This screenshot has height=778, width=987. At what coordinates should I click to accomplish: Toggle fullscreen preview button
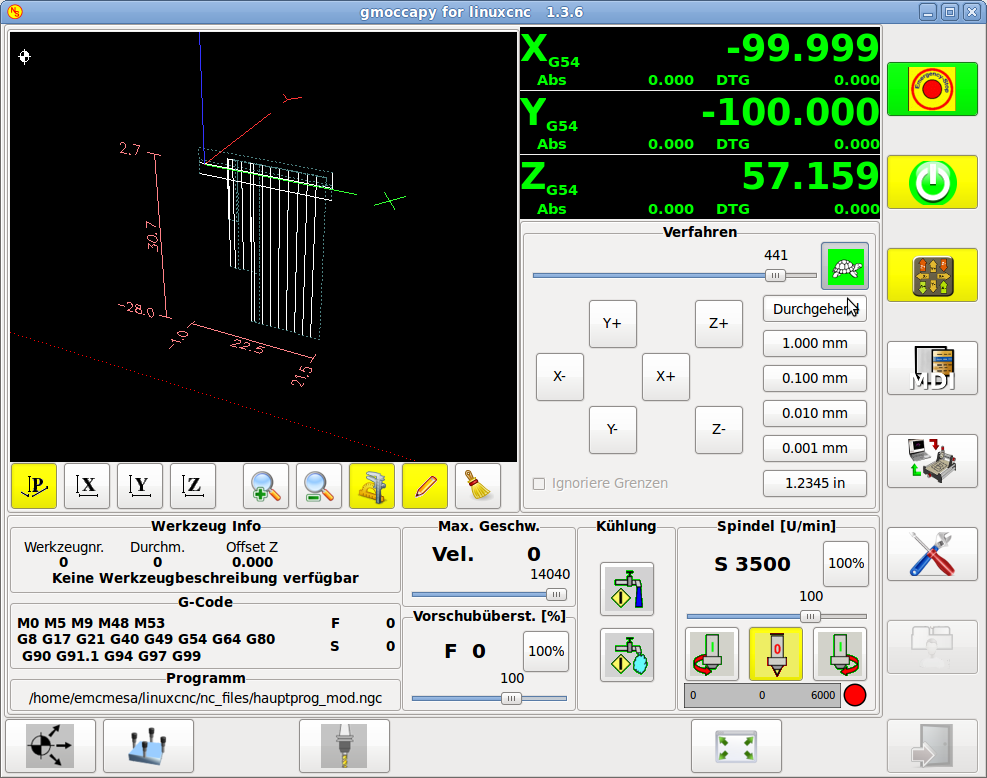(x=736, y=746)
